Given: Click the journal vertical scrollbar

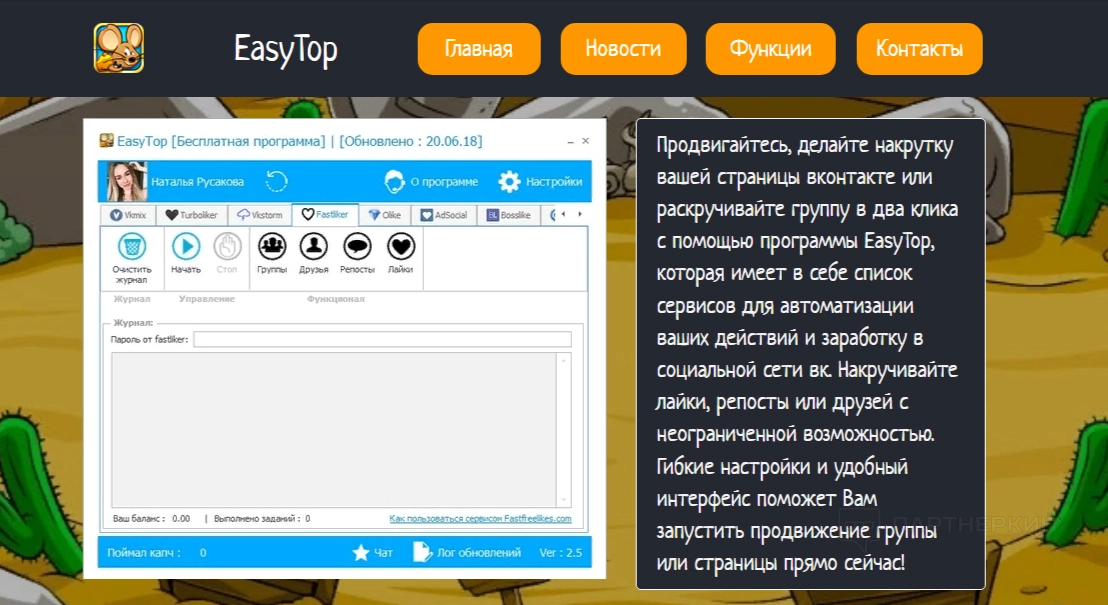Looking at the screenshot, I should pos(564,430).
